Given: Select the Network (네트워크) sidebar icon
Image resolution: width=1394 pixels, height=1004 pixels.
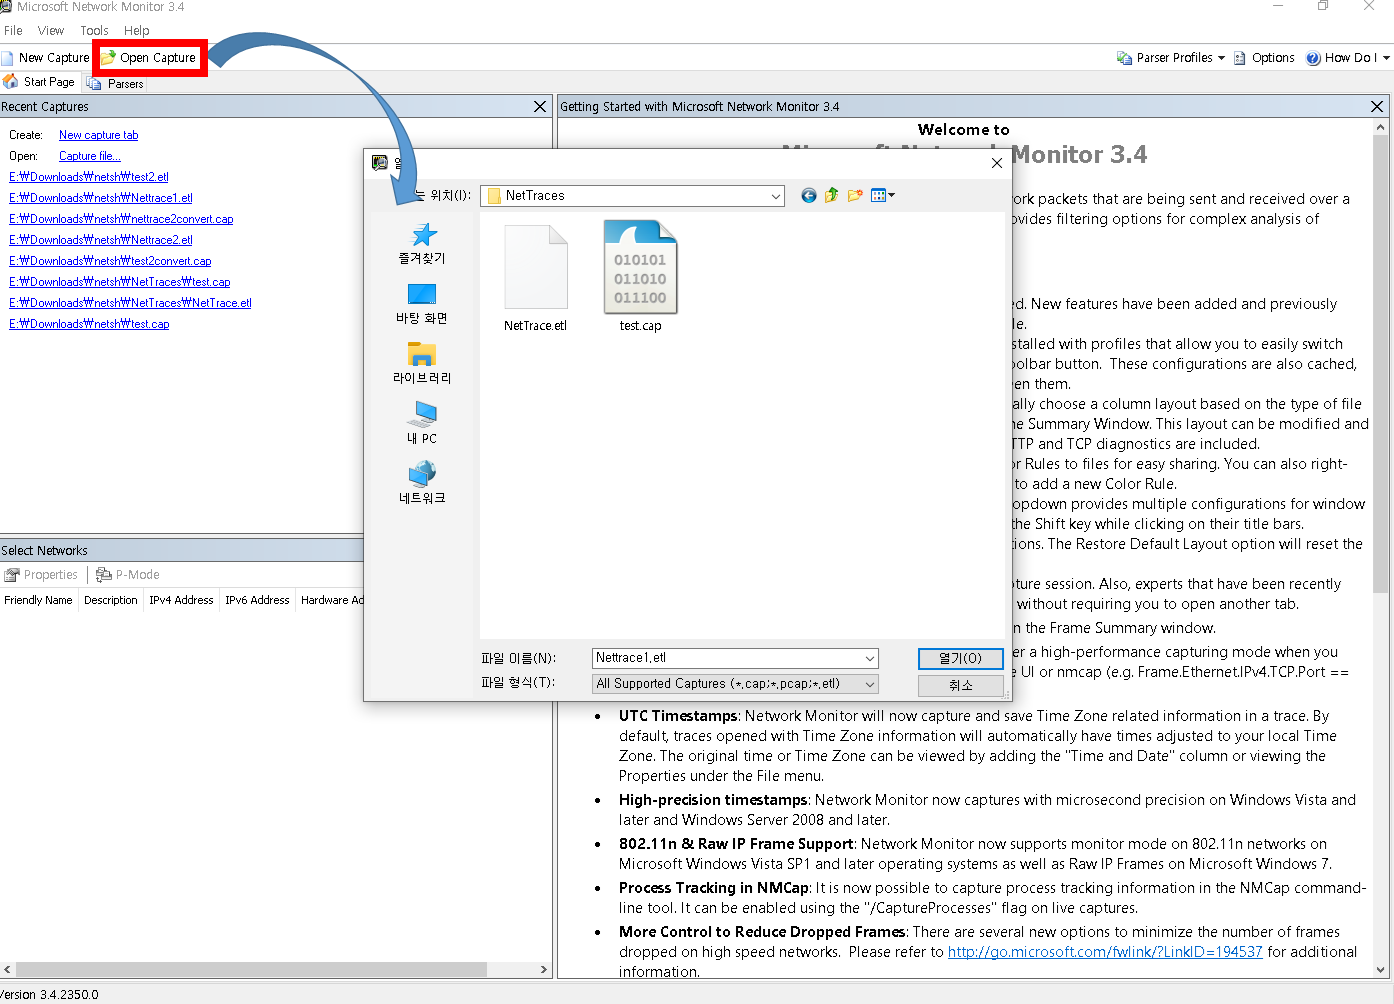Looking at the screenshot, I should point(422,482).
